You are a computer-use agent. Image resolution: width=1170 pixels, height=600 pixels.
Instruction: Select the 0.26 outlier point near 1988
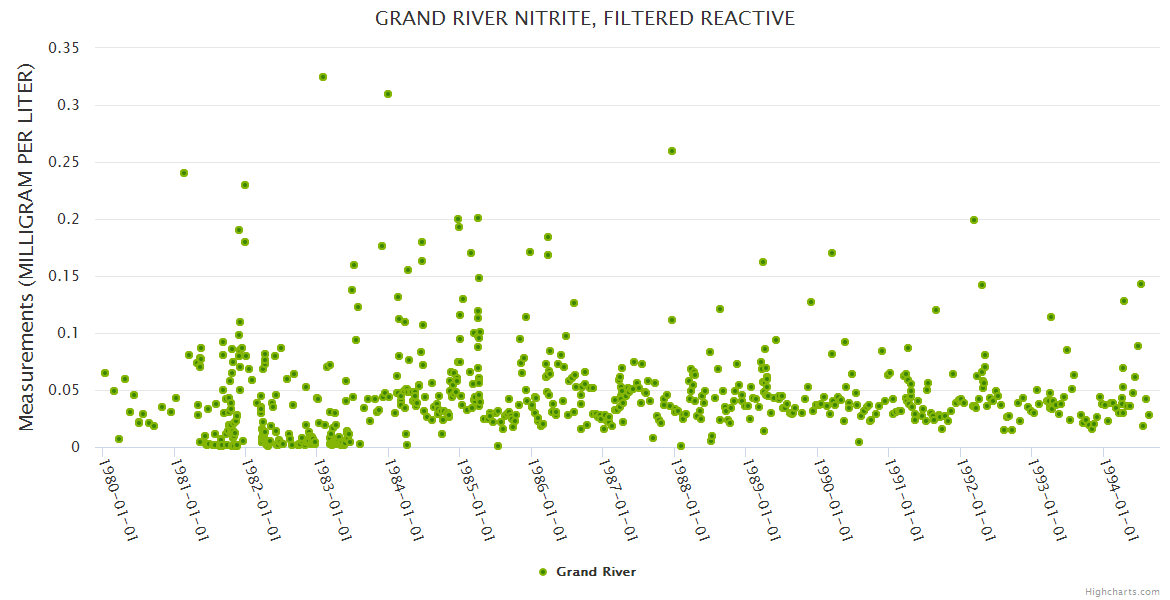pos(672,151)
